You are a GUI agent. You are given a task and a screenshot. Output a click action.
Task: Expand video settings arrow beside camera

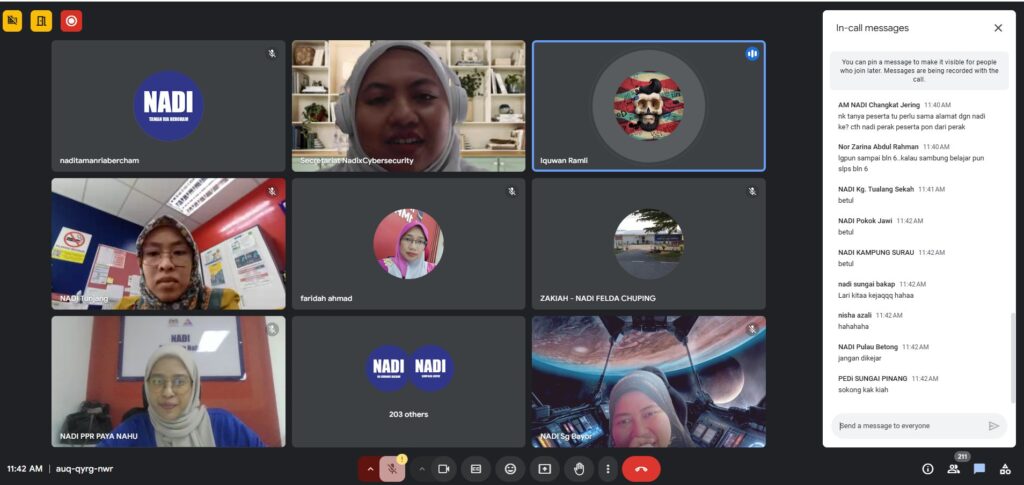click(421, 468)
